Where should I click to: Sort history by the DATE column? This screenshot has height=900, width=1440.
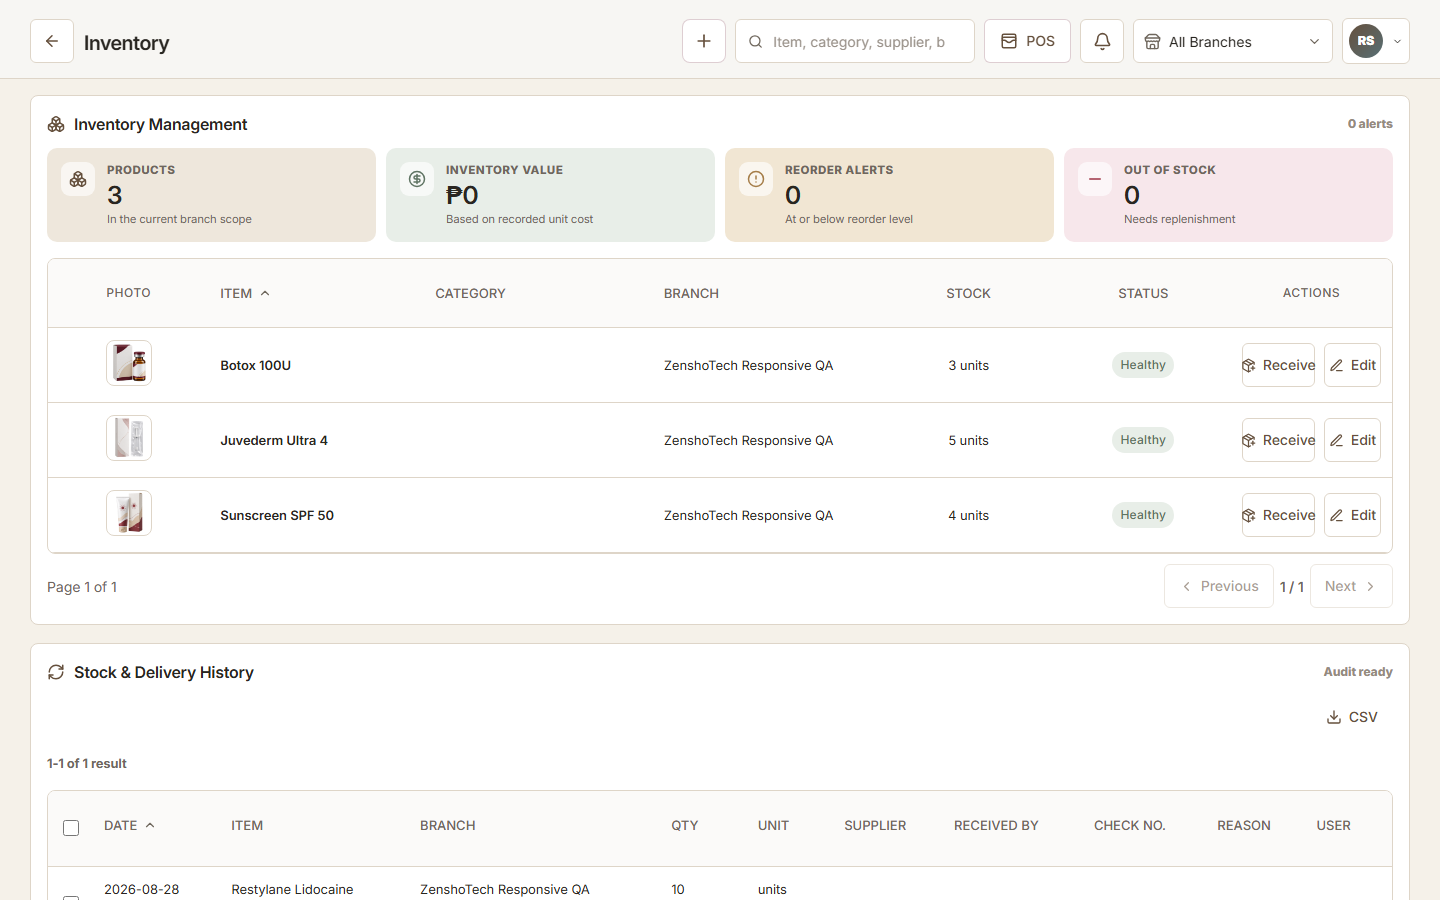130,825
